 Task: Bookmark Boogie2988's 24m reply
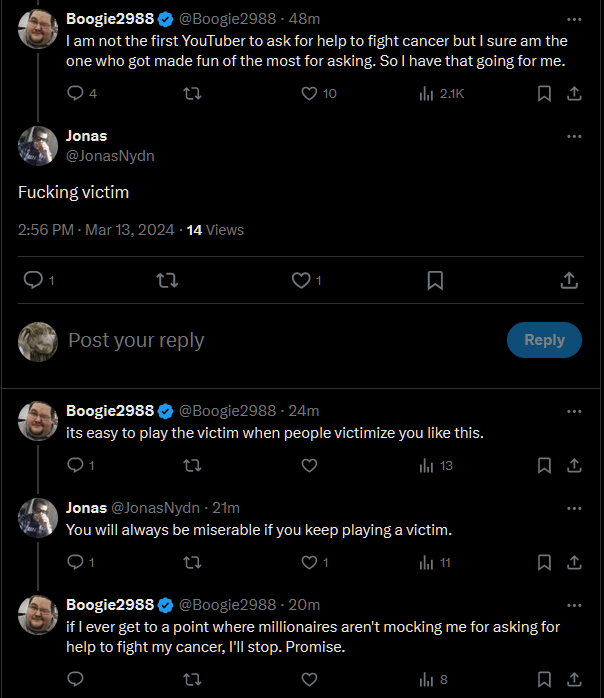(544, 465)
